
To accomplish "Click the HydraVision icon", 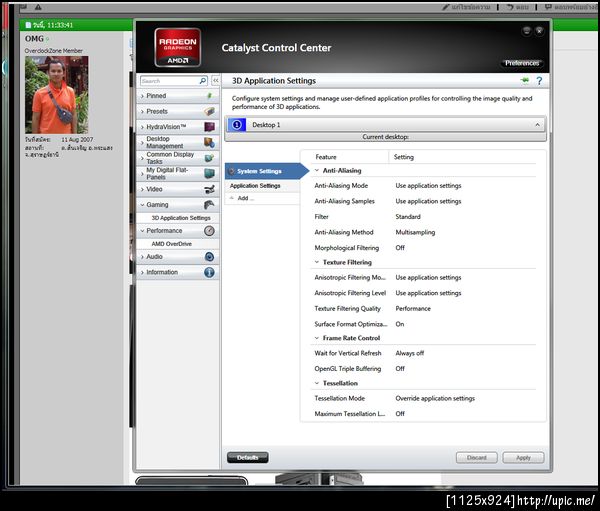I will tap(209, 127).
